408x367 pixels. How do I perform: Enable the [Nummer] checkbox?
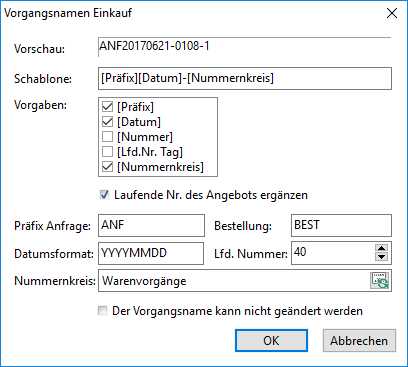click(107, 137)
